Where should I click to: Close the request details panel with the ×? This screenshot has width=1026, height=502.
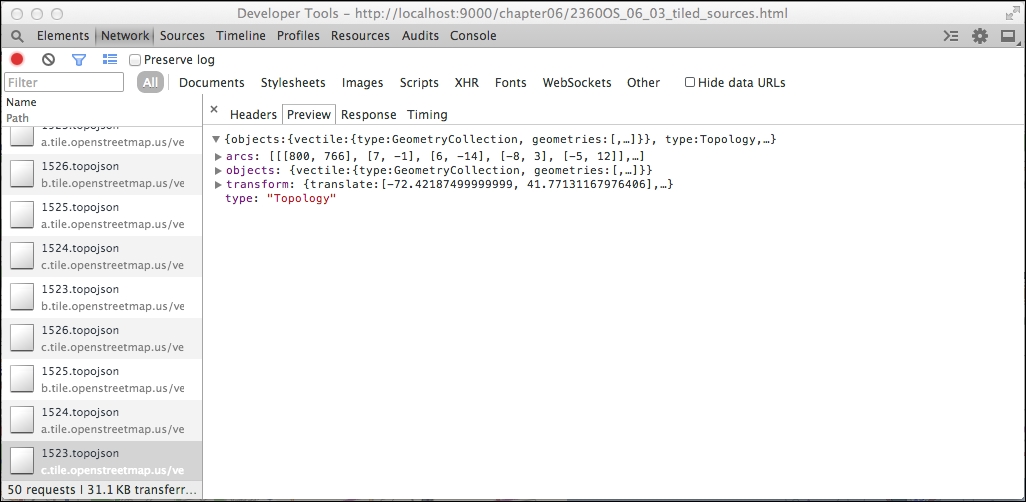pos(214,110)
